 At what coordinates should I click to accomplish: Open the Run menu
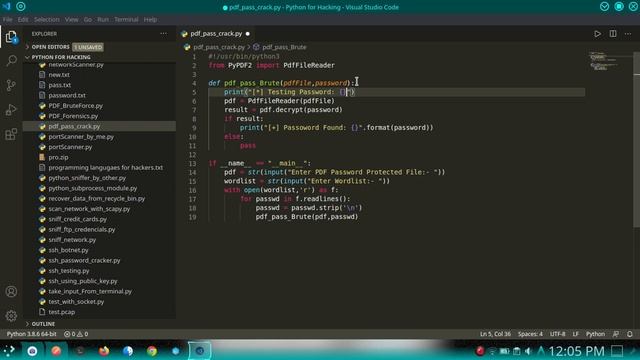pos(103,20)
